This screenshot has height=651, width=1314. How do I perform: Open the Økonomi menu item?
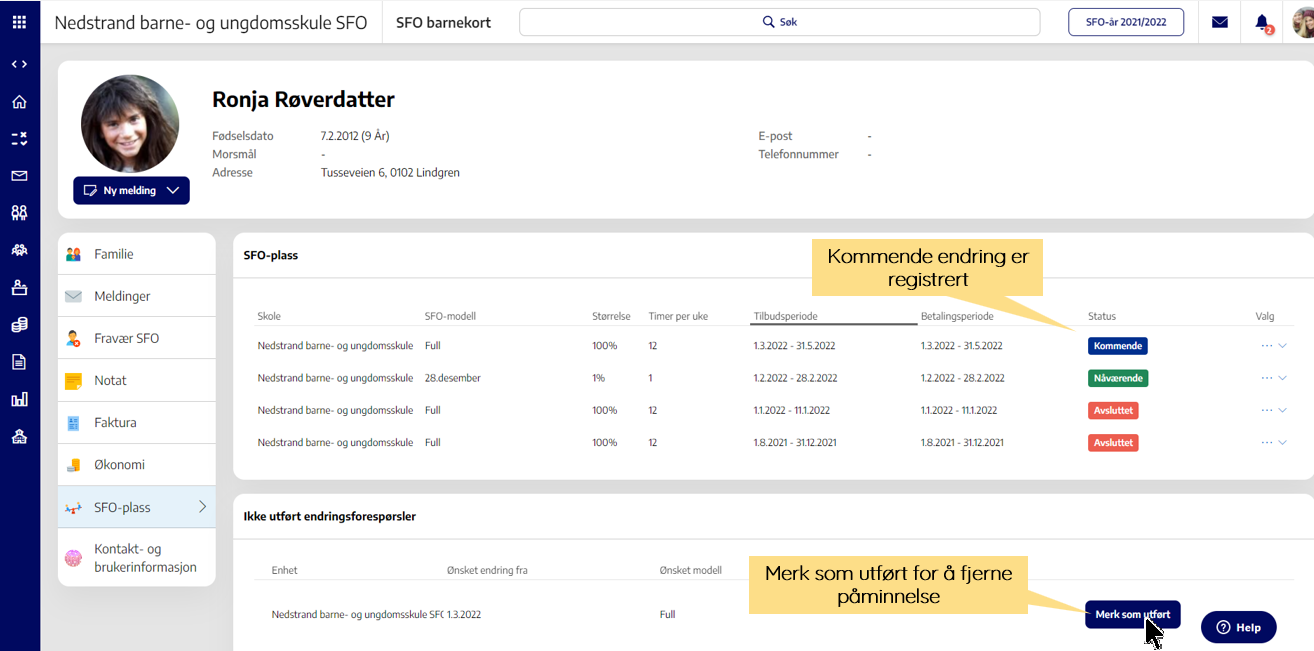(x=137, y=464)
